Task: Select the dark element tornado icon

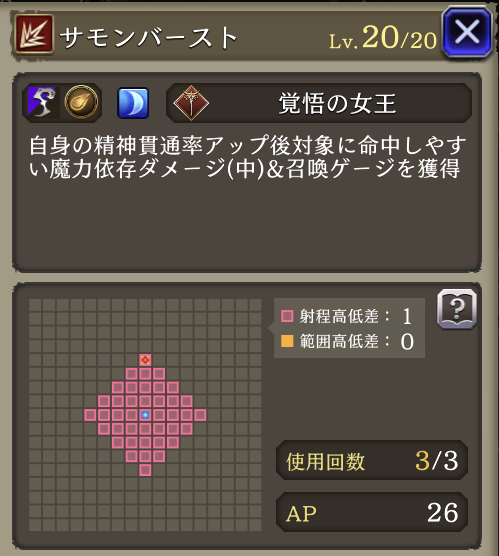Action: tap(42, 102)
